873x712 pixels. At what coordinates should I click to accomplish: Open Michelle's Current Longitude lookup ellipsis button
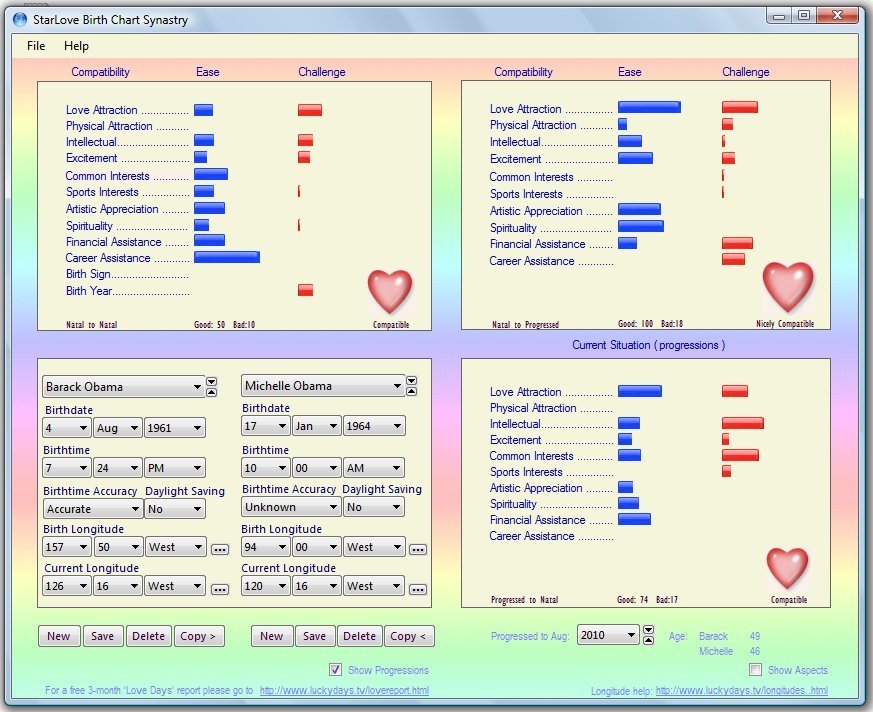point(418,589)
